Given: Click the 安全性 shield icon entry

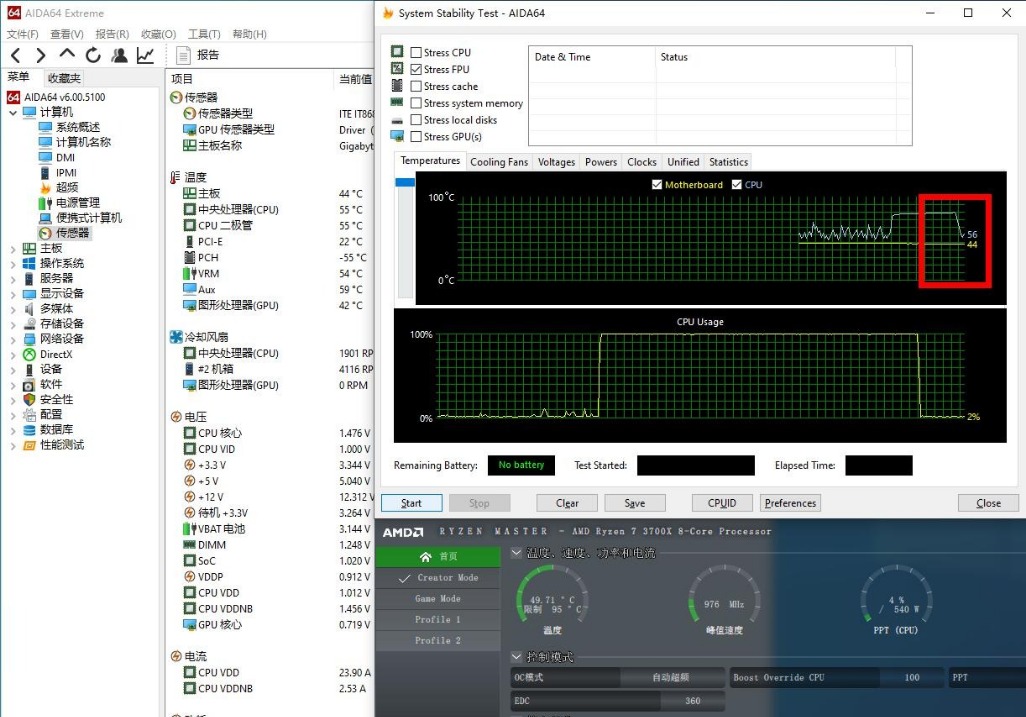Looking at the screenshot, I should [x=29, y=399].
